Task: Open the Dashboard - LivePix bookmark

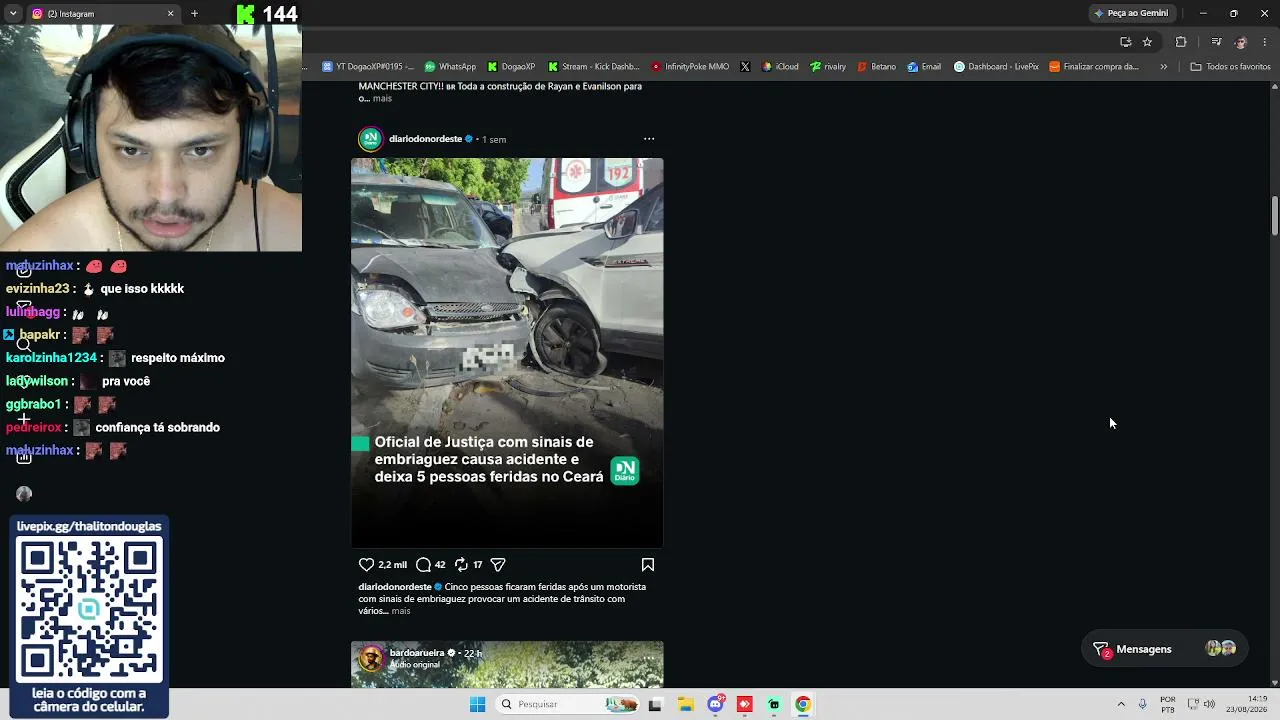Action: tap(996, 67)
